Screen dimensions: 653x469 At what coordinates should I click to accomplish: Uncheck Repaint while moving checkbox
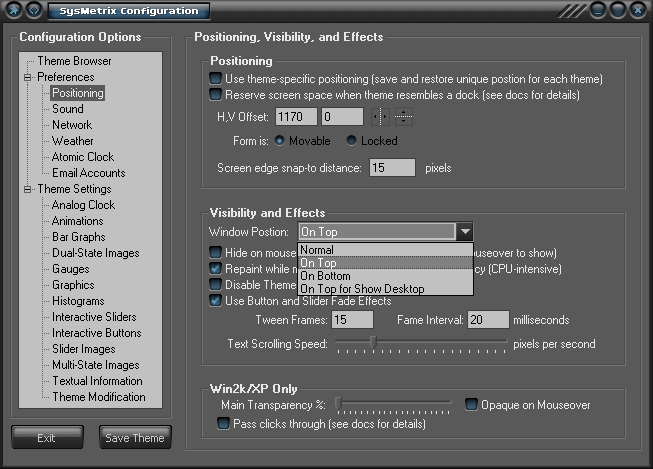point(215,268)
